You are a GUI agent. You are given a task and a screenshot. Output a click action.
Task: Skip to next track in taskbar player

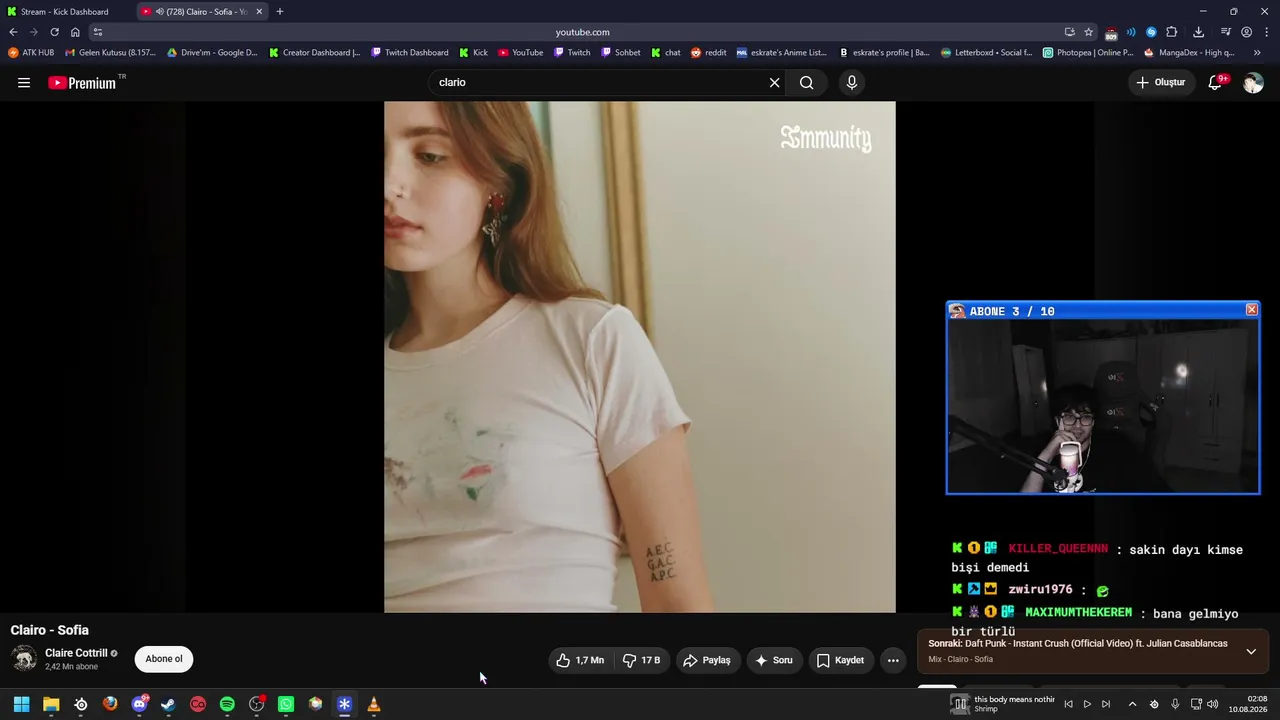[1106, 704]
